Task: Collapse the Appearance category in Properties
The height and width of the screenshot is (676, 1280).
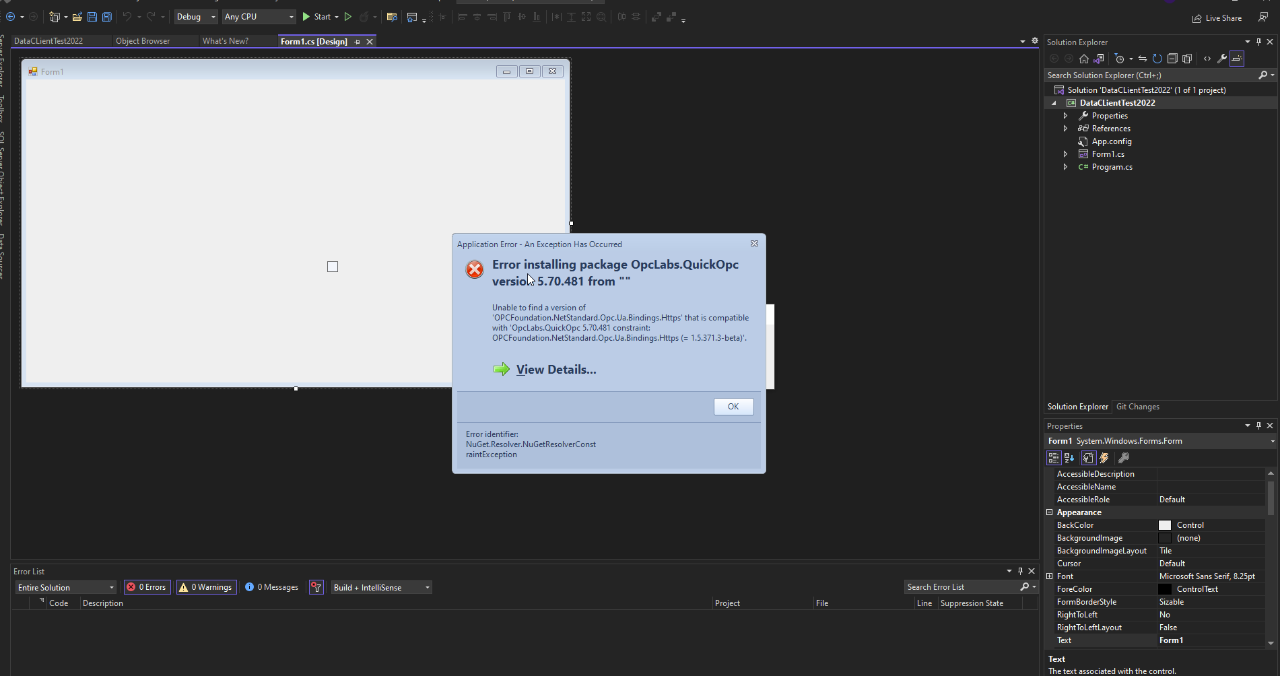Action: click(1049, 512)
